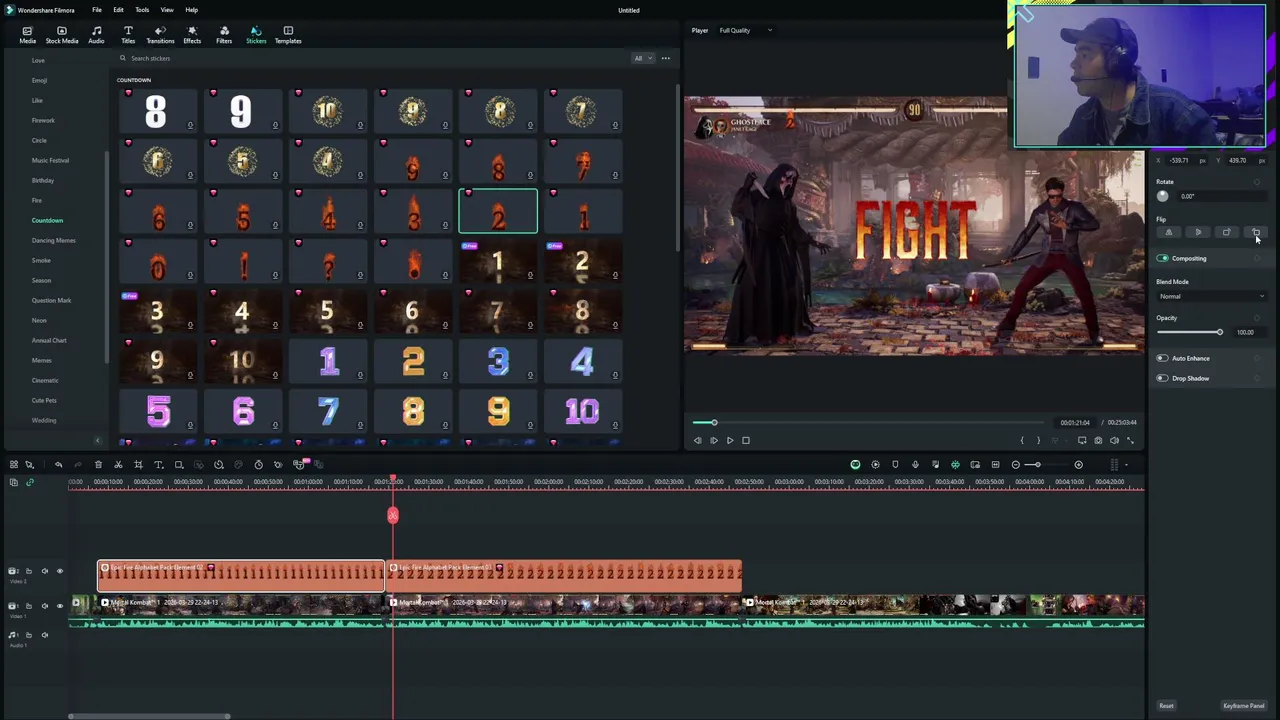The width and height of the screenshot is (1280, 720).
Task: Select the Neon sticker category
Action: pyautogui.click(x=39, y=320)
